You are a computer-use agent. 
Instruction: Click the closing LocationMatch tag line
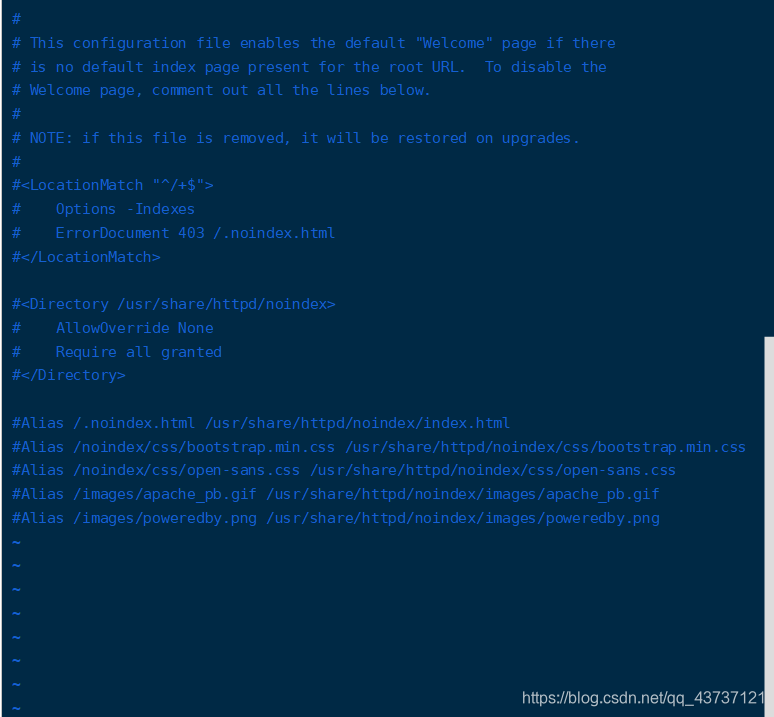click(x=86, y=257)
